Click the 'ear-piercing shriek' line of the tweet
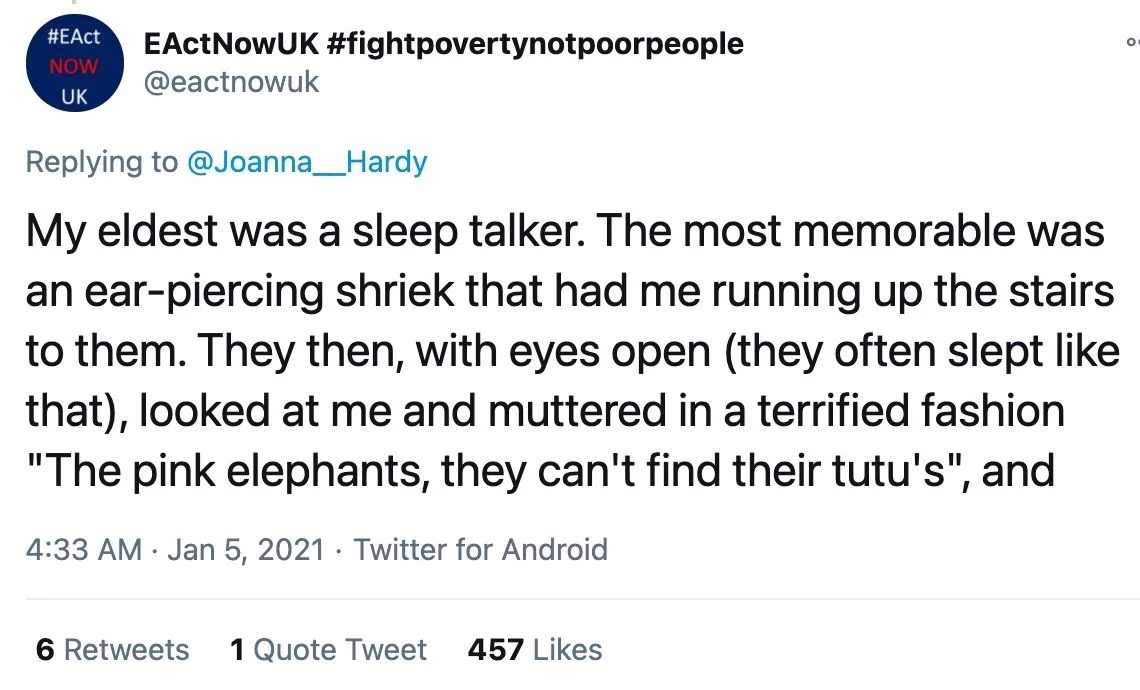This screenshot has height=690, width=1140. [x=570, y=292]
